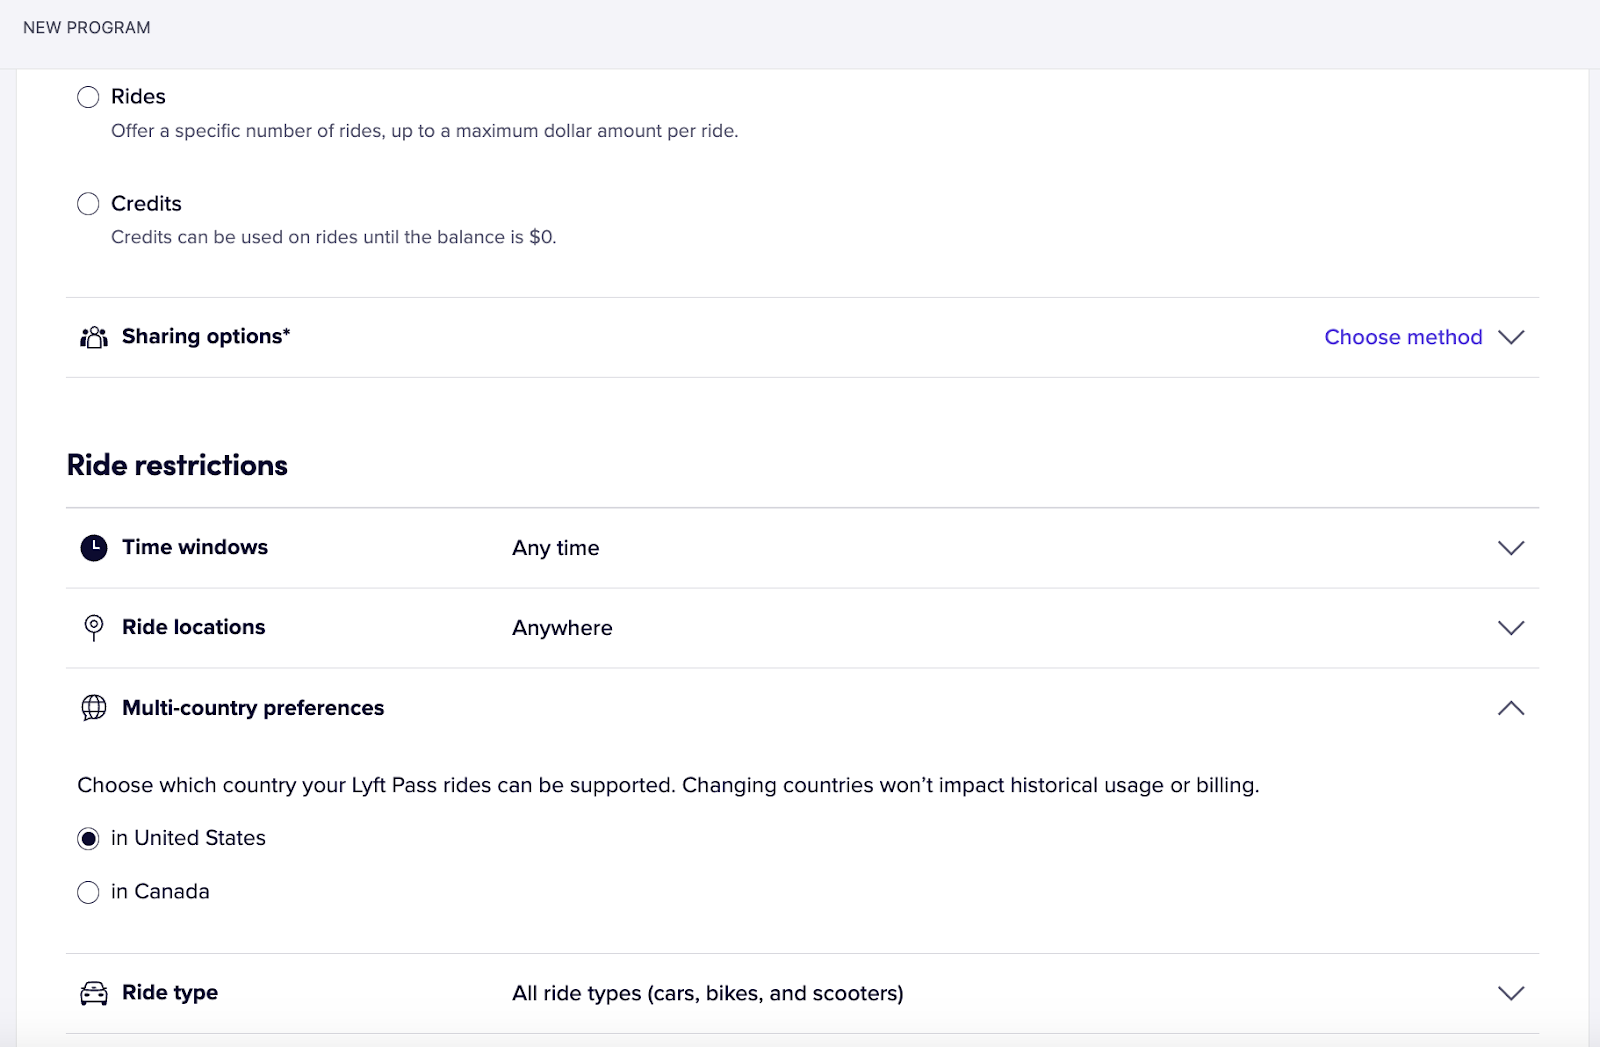Click the NEW PROGRAM header title

(x=87, y=28)
